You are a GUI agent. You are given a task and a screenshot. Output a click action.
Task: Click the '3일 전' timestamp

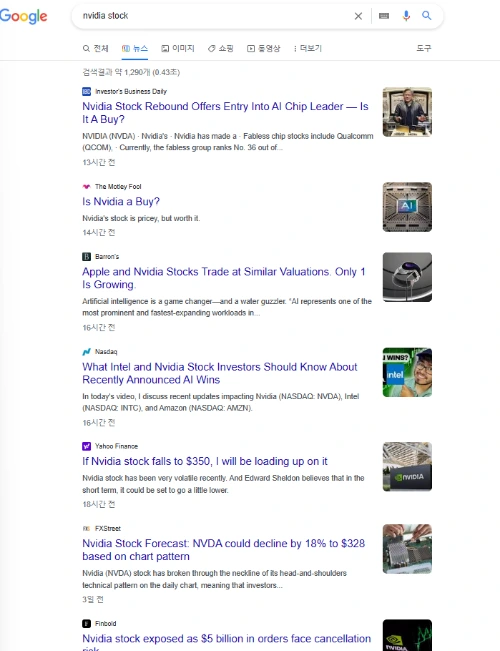point(93,600)
